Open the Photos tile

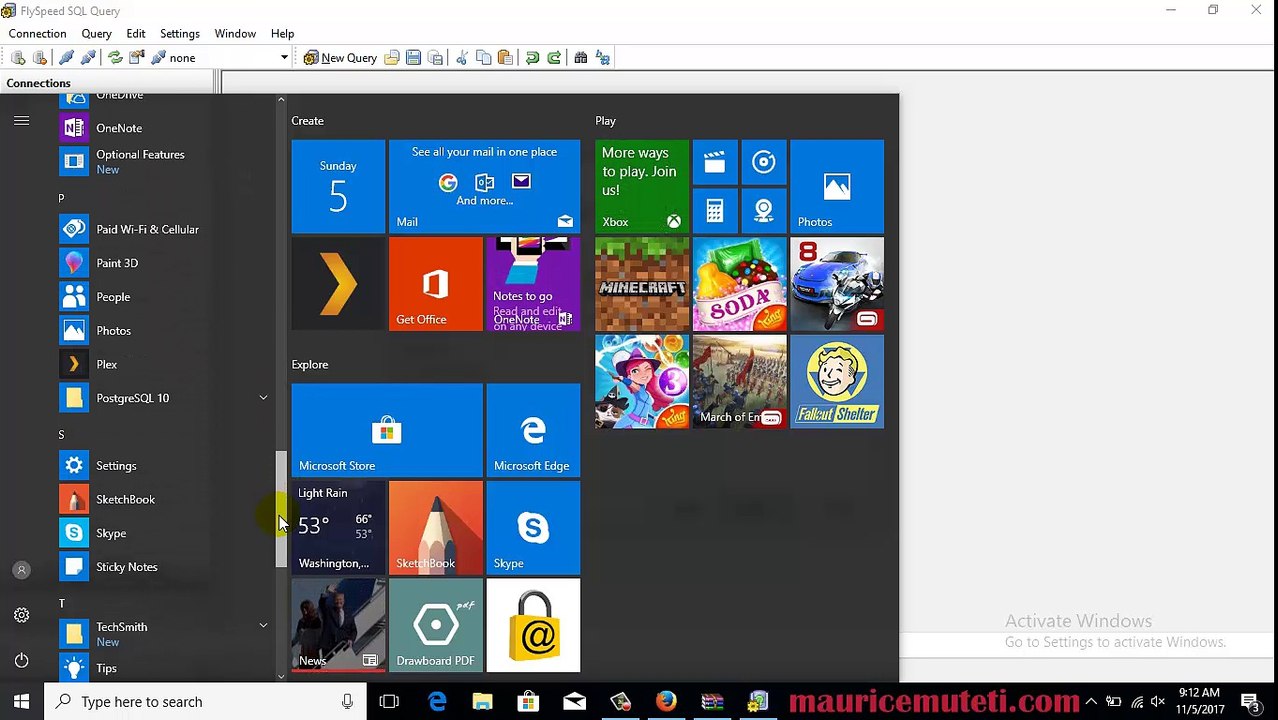(837, 187)
